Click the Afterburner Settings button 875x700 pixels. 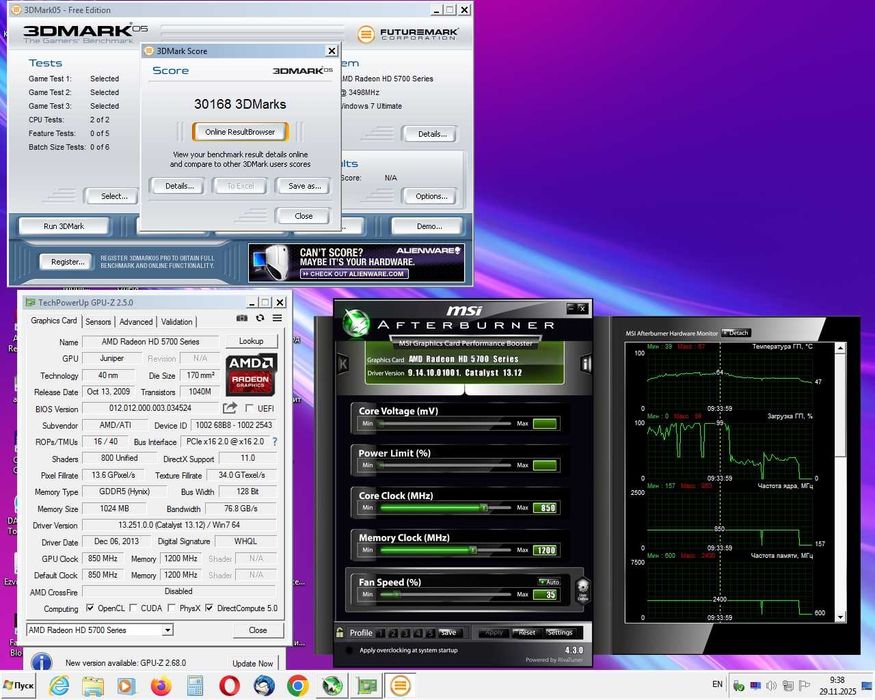pos(560,632)
